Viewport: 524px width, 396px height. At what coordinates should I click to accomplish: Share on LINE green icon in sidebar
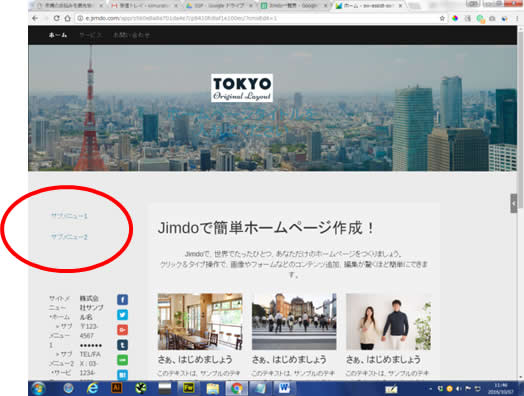[122, 360]
